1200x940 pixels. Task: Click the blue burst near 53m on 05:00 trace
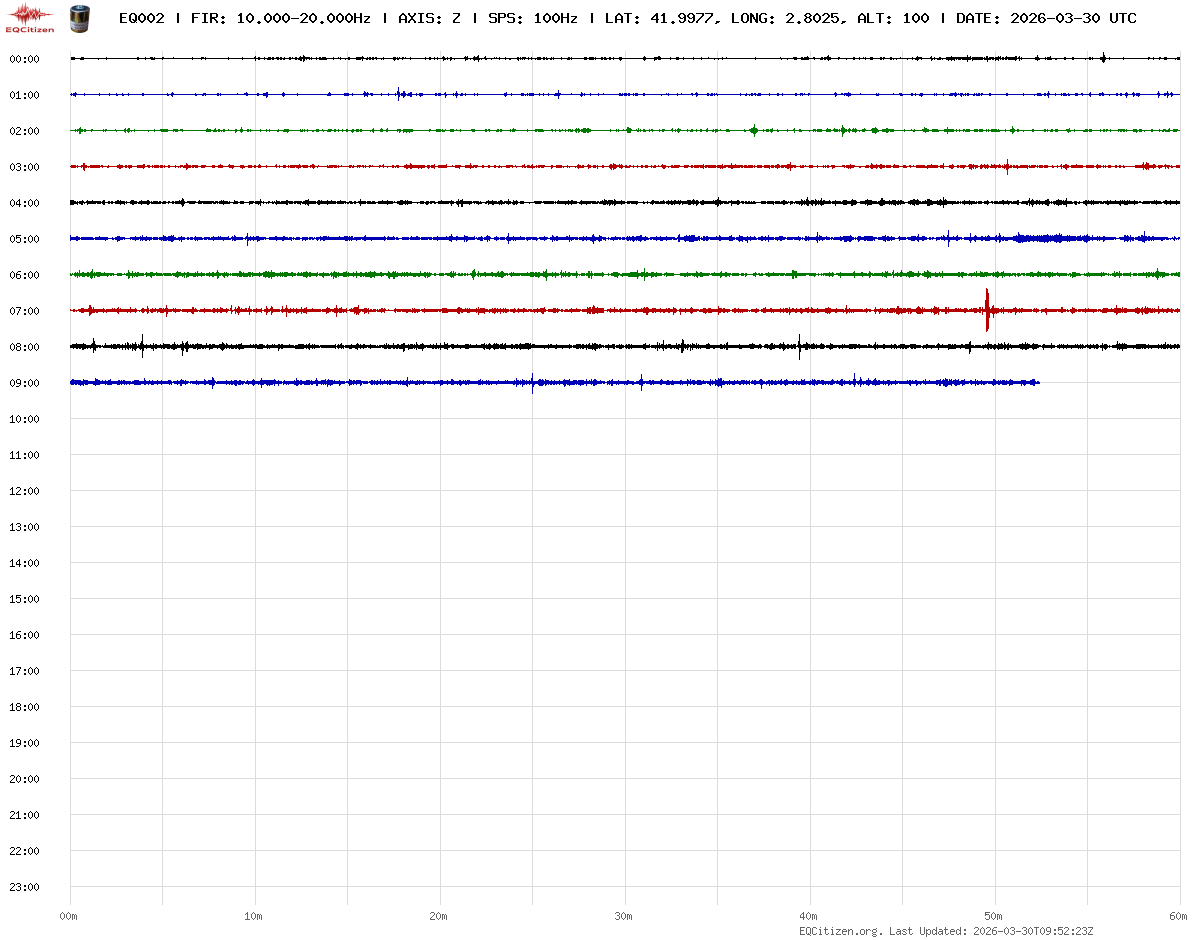click(x=1050, y=238)
